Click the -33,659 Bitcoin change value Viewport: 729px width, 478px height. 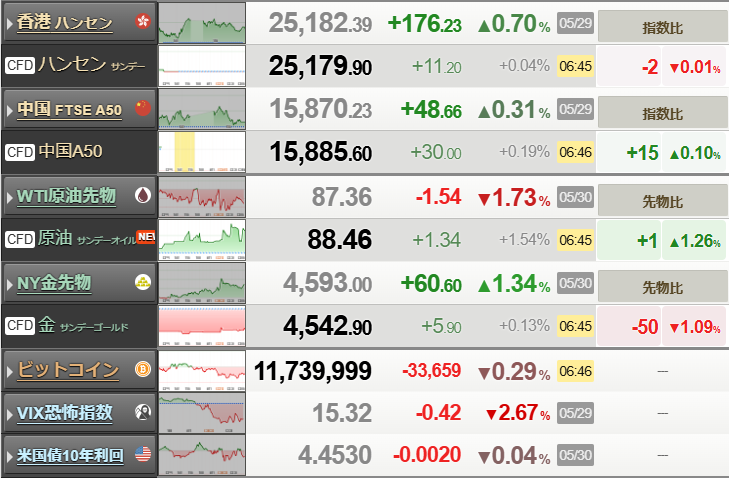pyautogui.click(x=431, y=371)
